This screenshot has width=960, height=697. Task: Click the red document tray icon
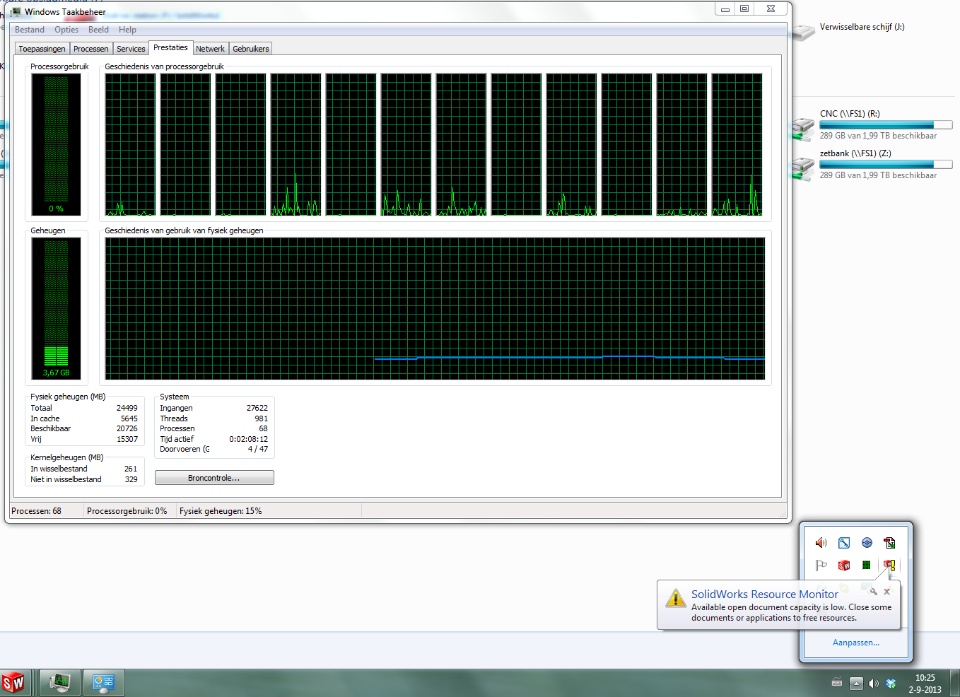[889, 543]
